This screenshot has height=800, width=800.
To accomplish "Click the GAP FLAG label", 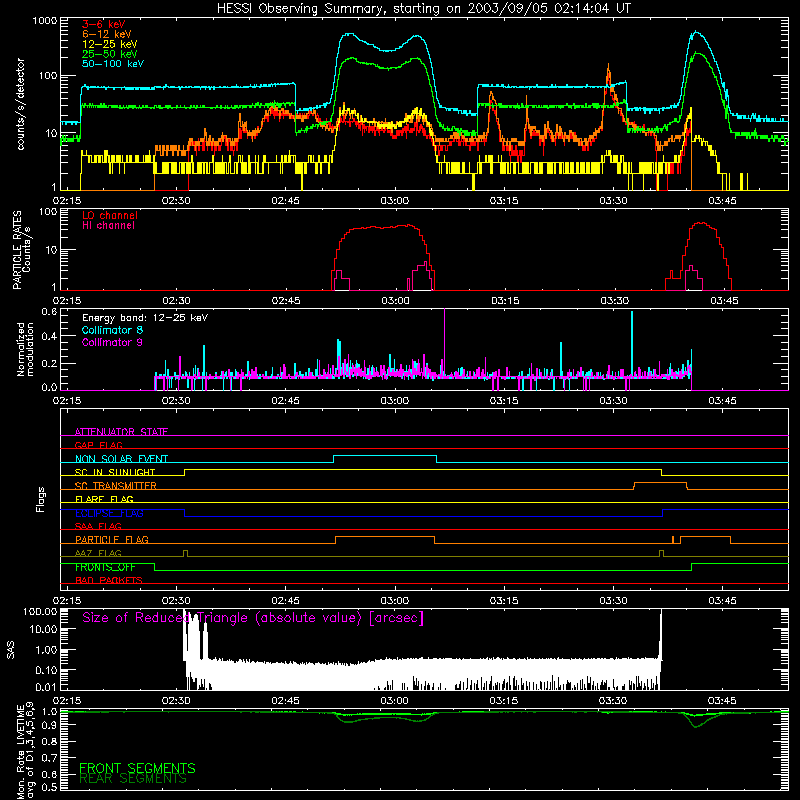I will 98,445.
